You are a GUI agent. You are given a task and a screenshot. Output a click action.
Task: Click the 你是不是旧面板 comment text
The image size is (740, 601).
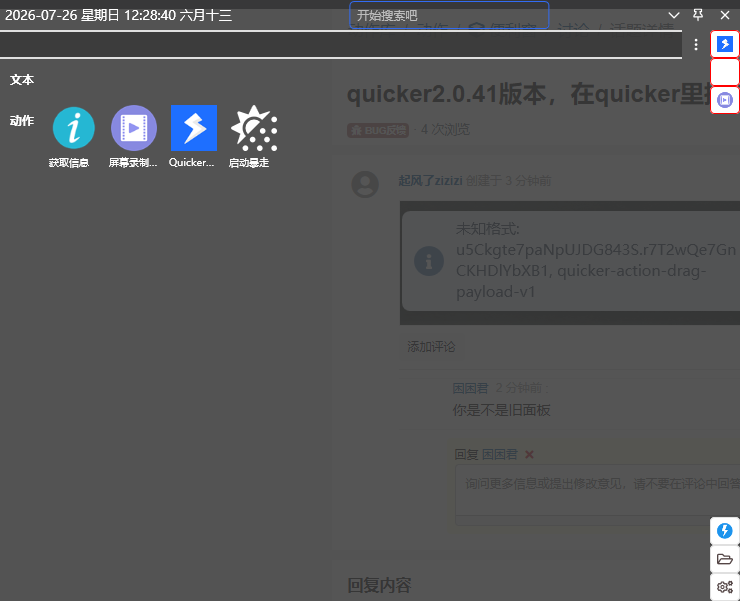click(x=501, y=410)
